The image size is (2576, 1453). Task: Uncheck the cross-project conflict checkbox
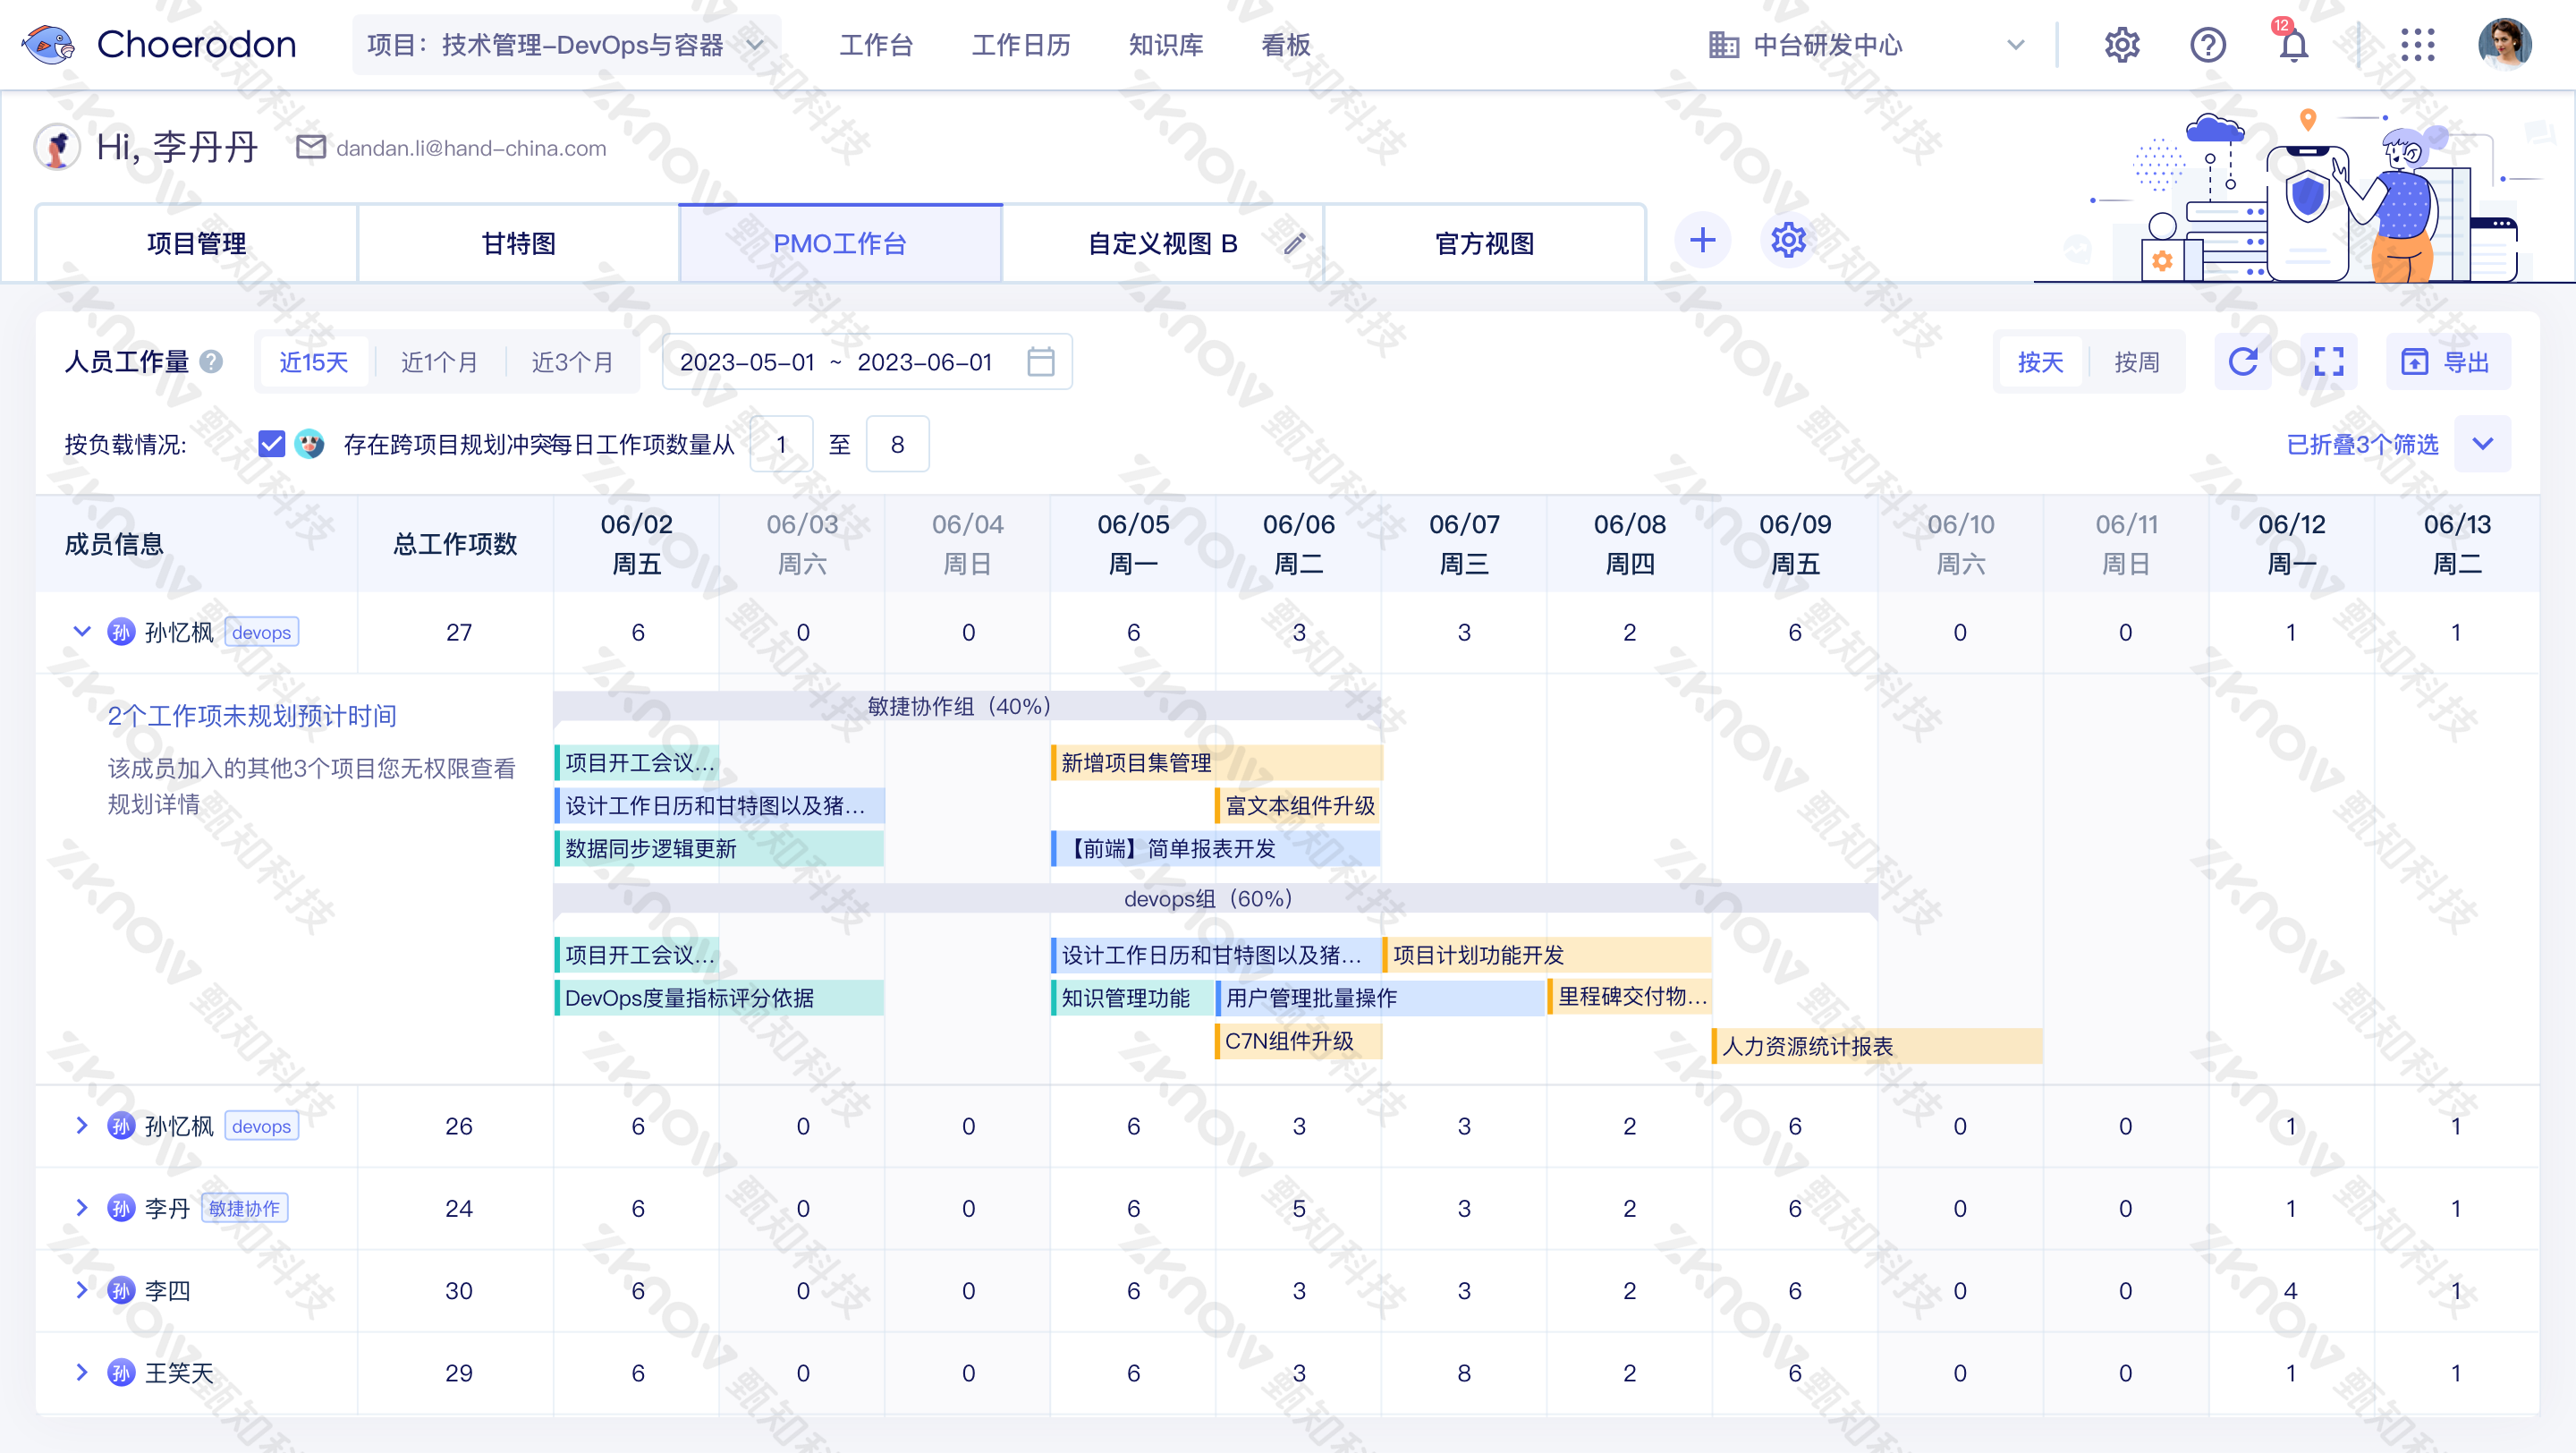point(271,444)
